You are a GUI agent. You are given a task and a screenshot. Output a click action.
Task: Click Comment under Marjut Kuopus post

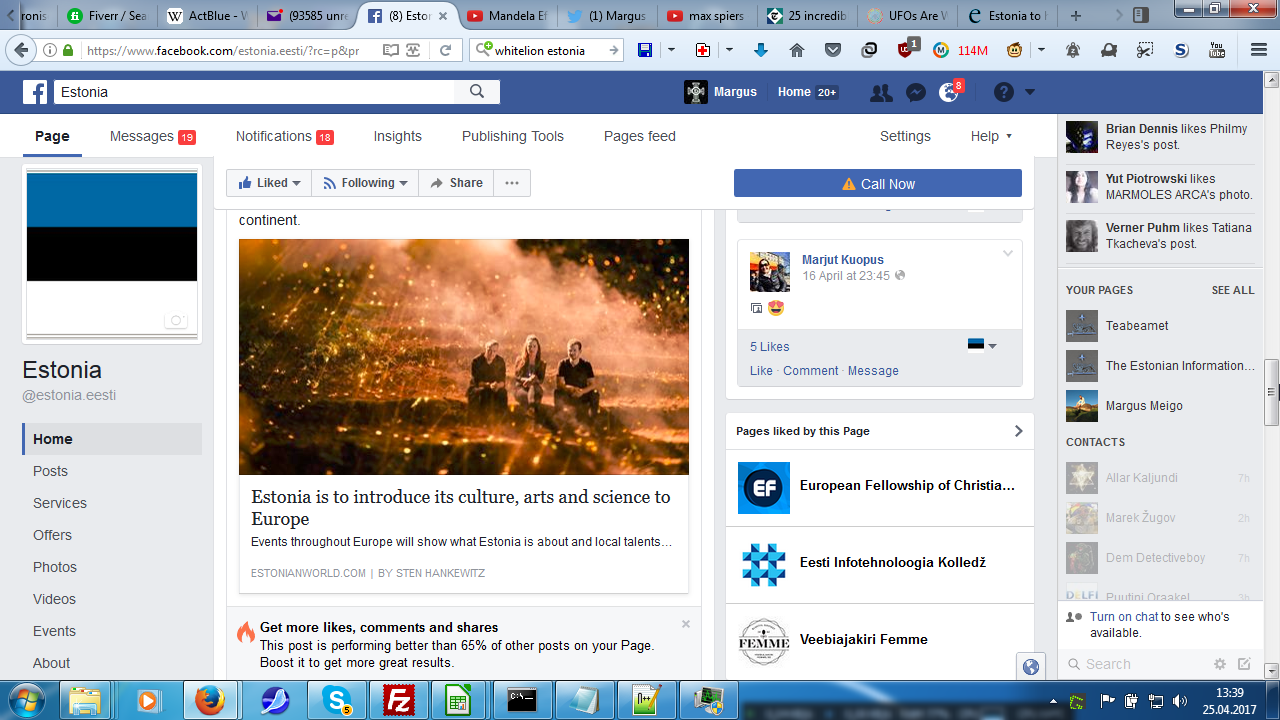pyautogui.click(x=811, y=371)
